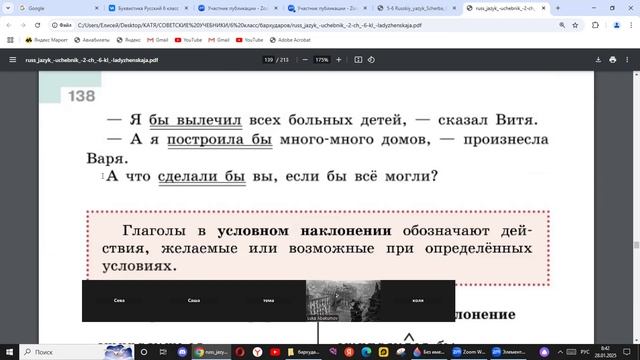
Task: Click the browser address bar URL
Action: click(x=249, y=25)
